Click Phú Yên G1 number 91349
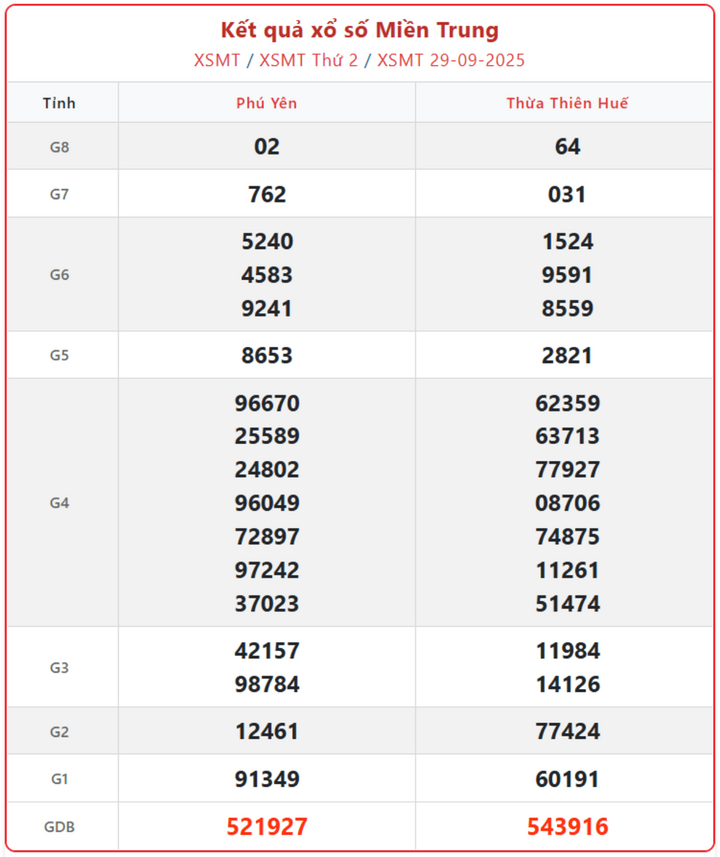The image size is (720, 857). [x=267, y=779]
